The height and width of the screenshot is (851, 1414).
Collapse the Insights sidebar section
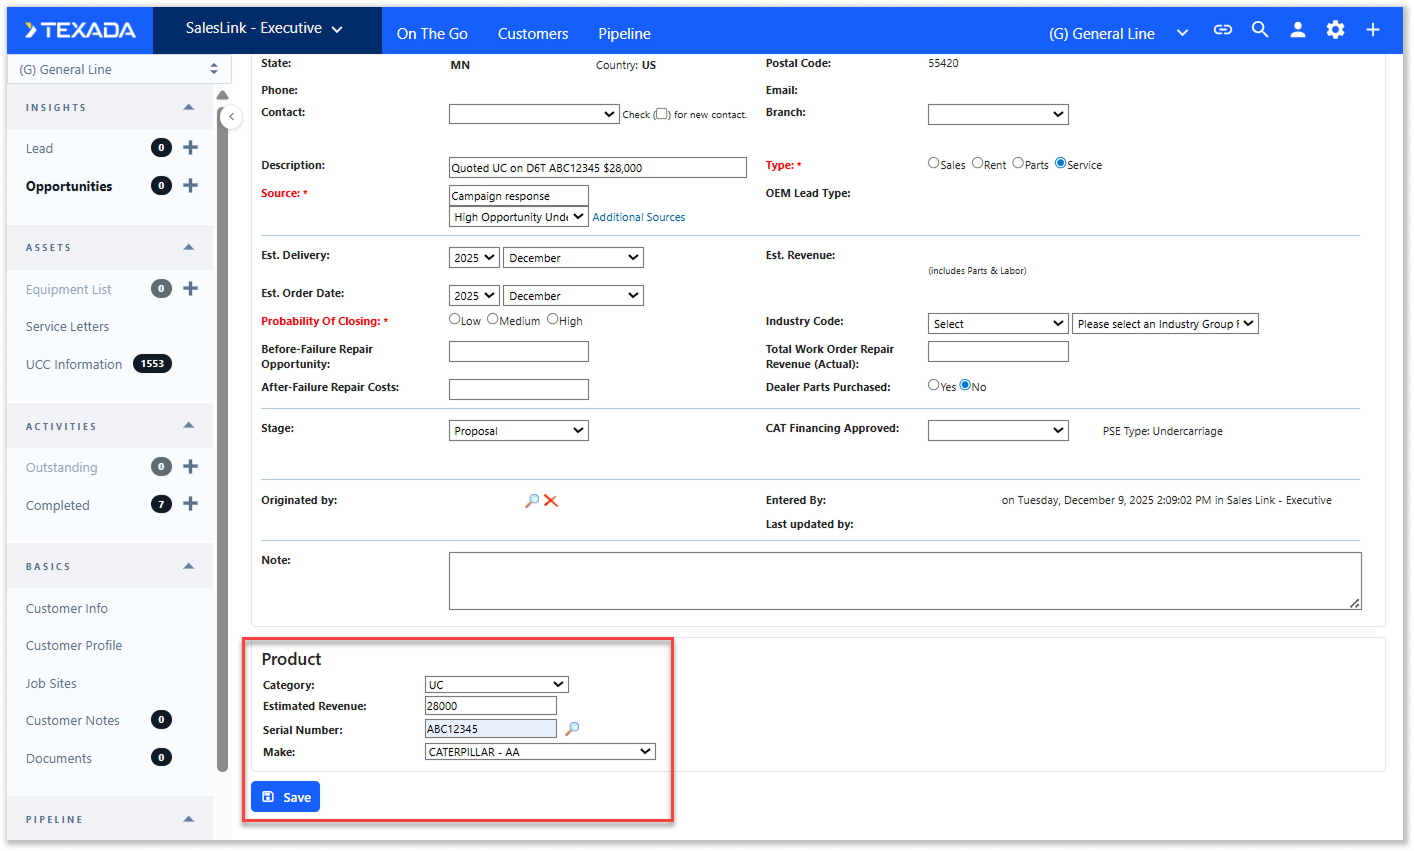click(x=189, y=107)
